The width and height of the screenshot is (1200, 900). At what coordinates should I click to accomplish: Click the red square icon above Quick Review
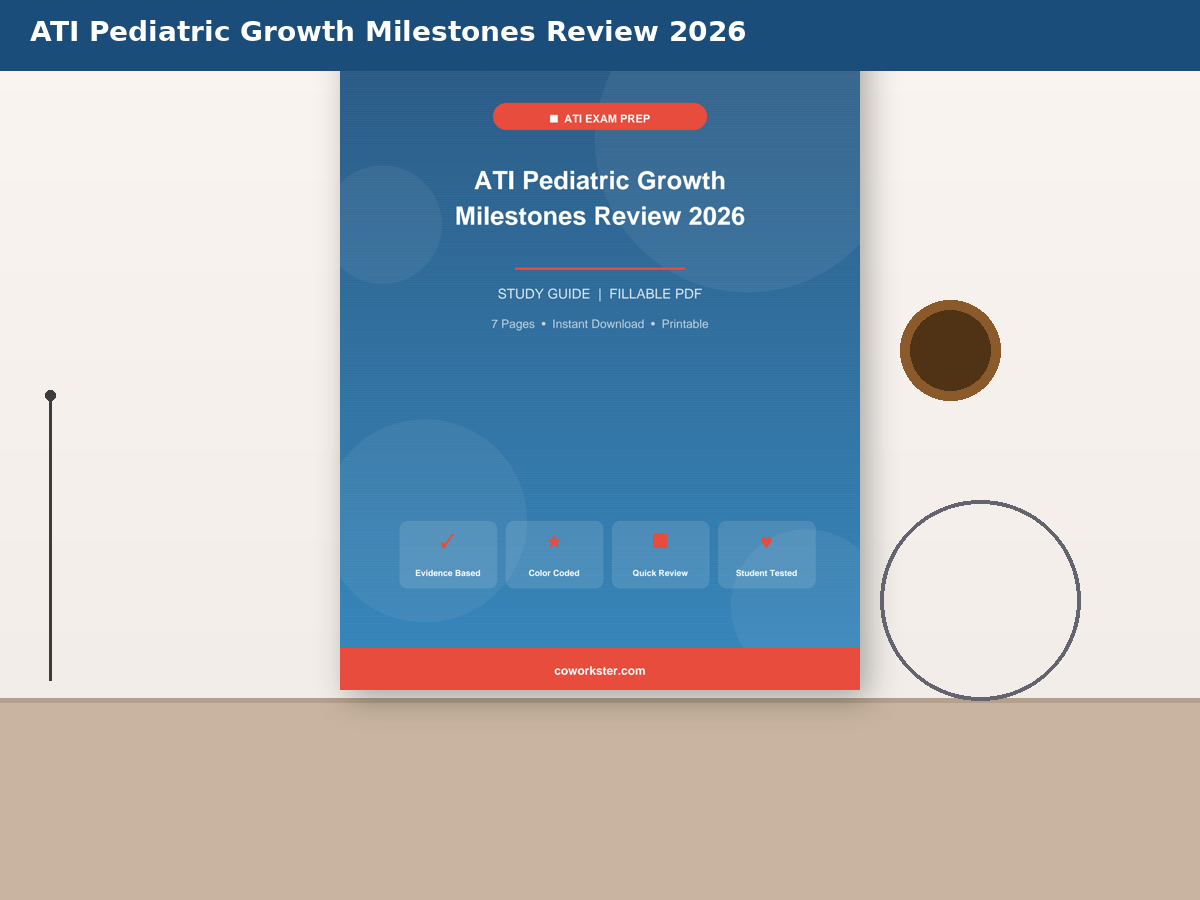pyautogui.click(x=660, y=540)
